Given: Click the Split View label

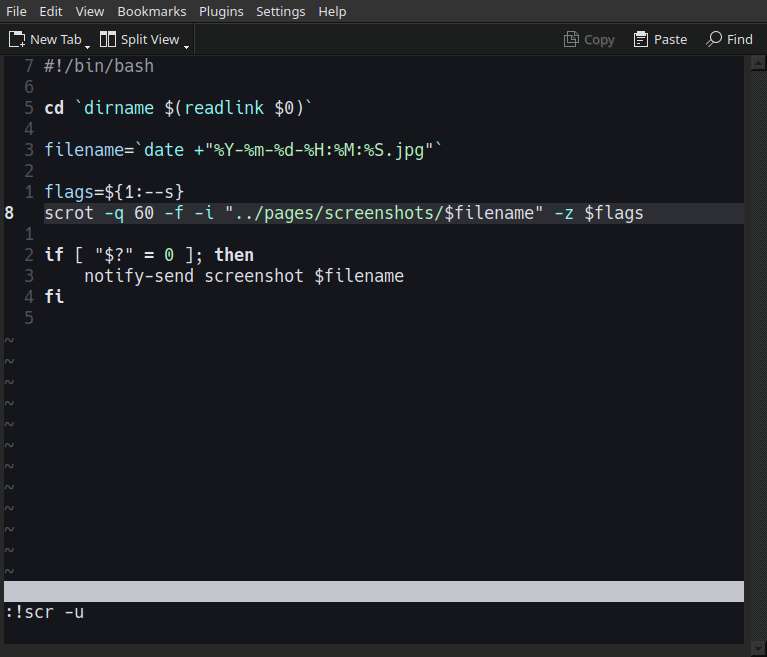Looking at the screenshot, I should pyautogui.click(x=150, y=39).
